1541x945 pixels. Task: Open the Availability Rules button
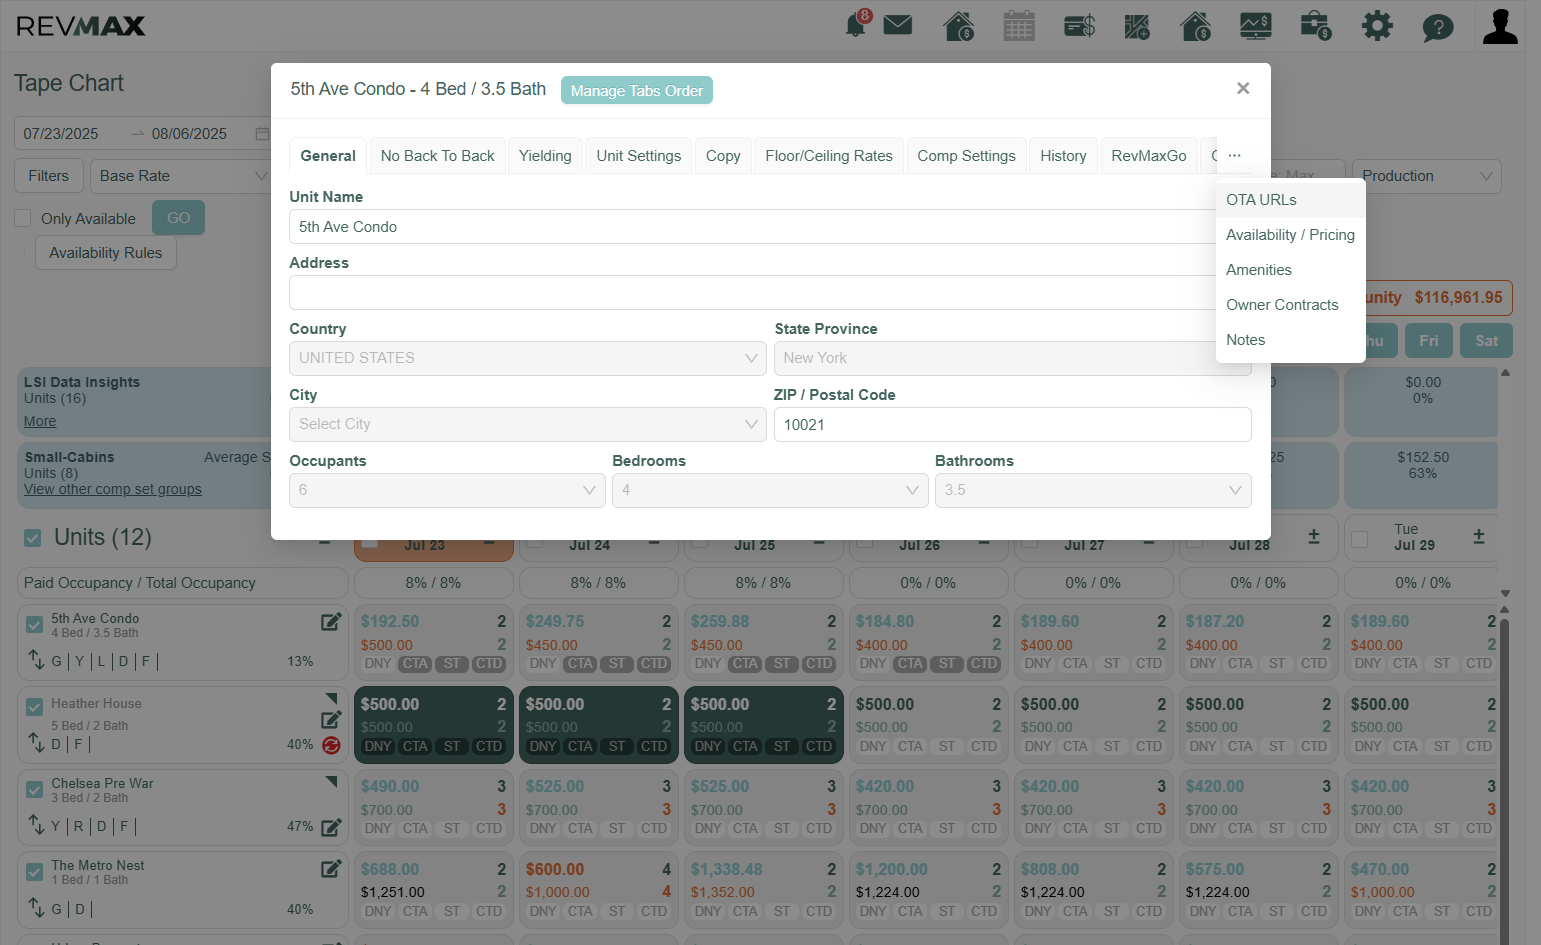(106, 253)
